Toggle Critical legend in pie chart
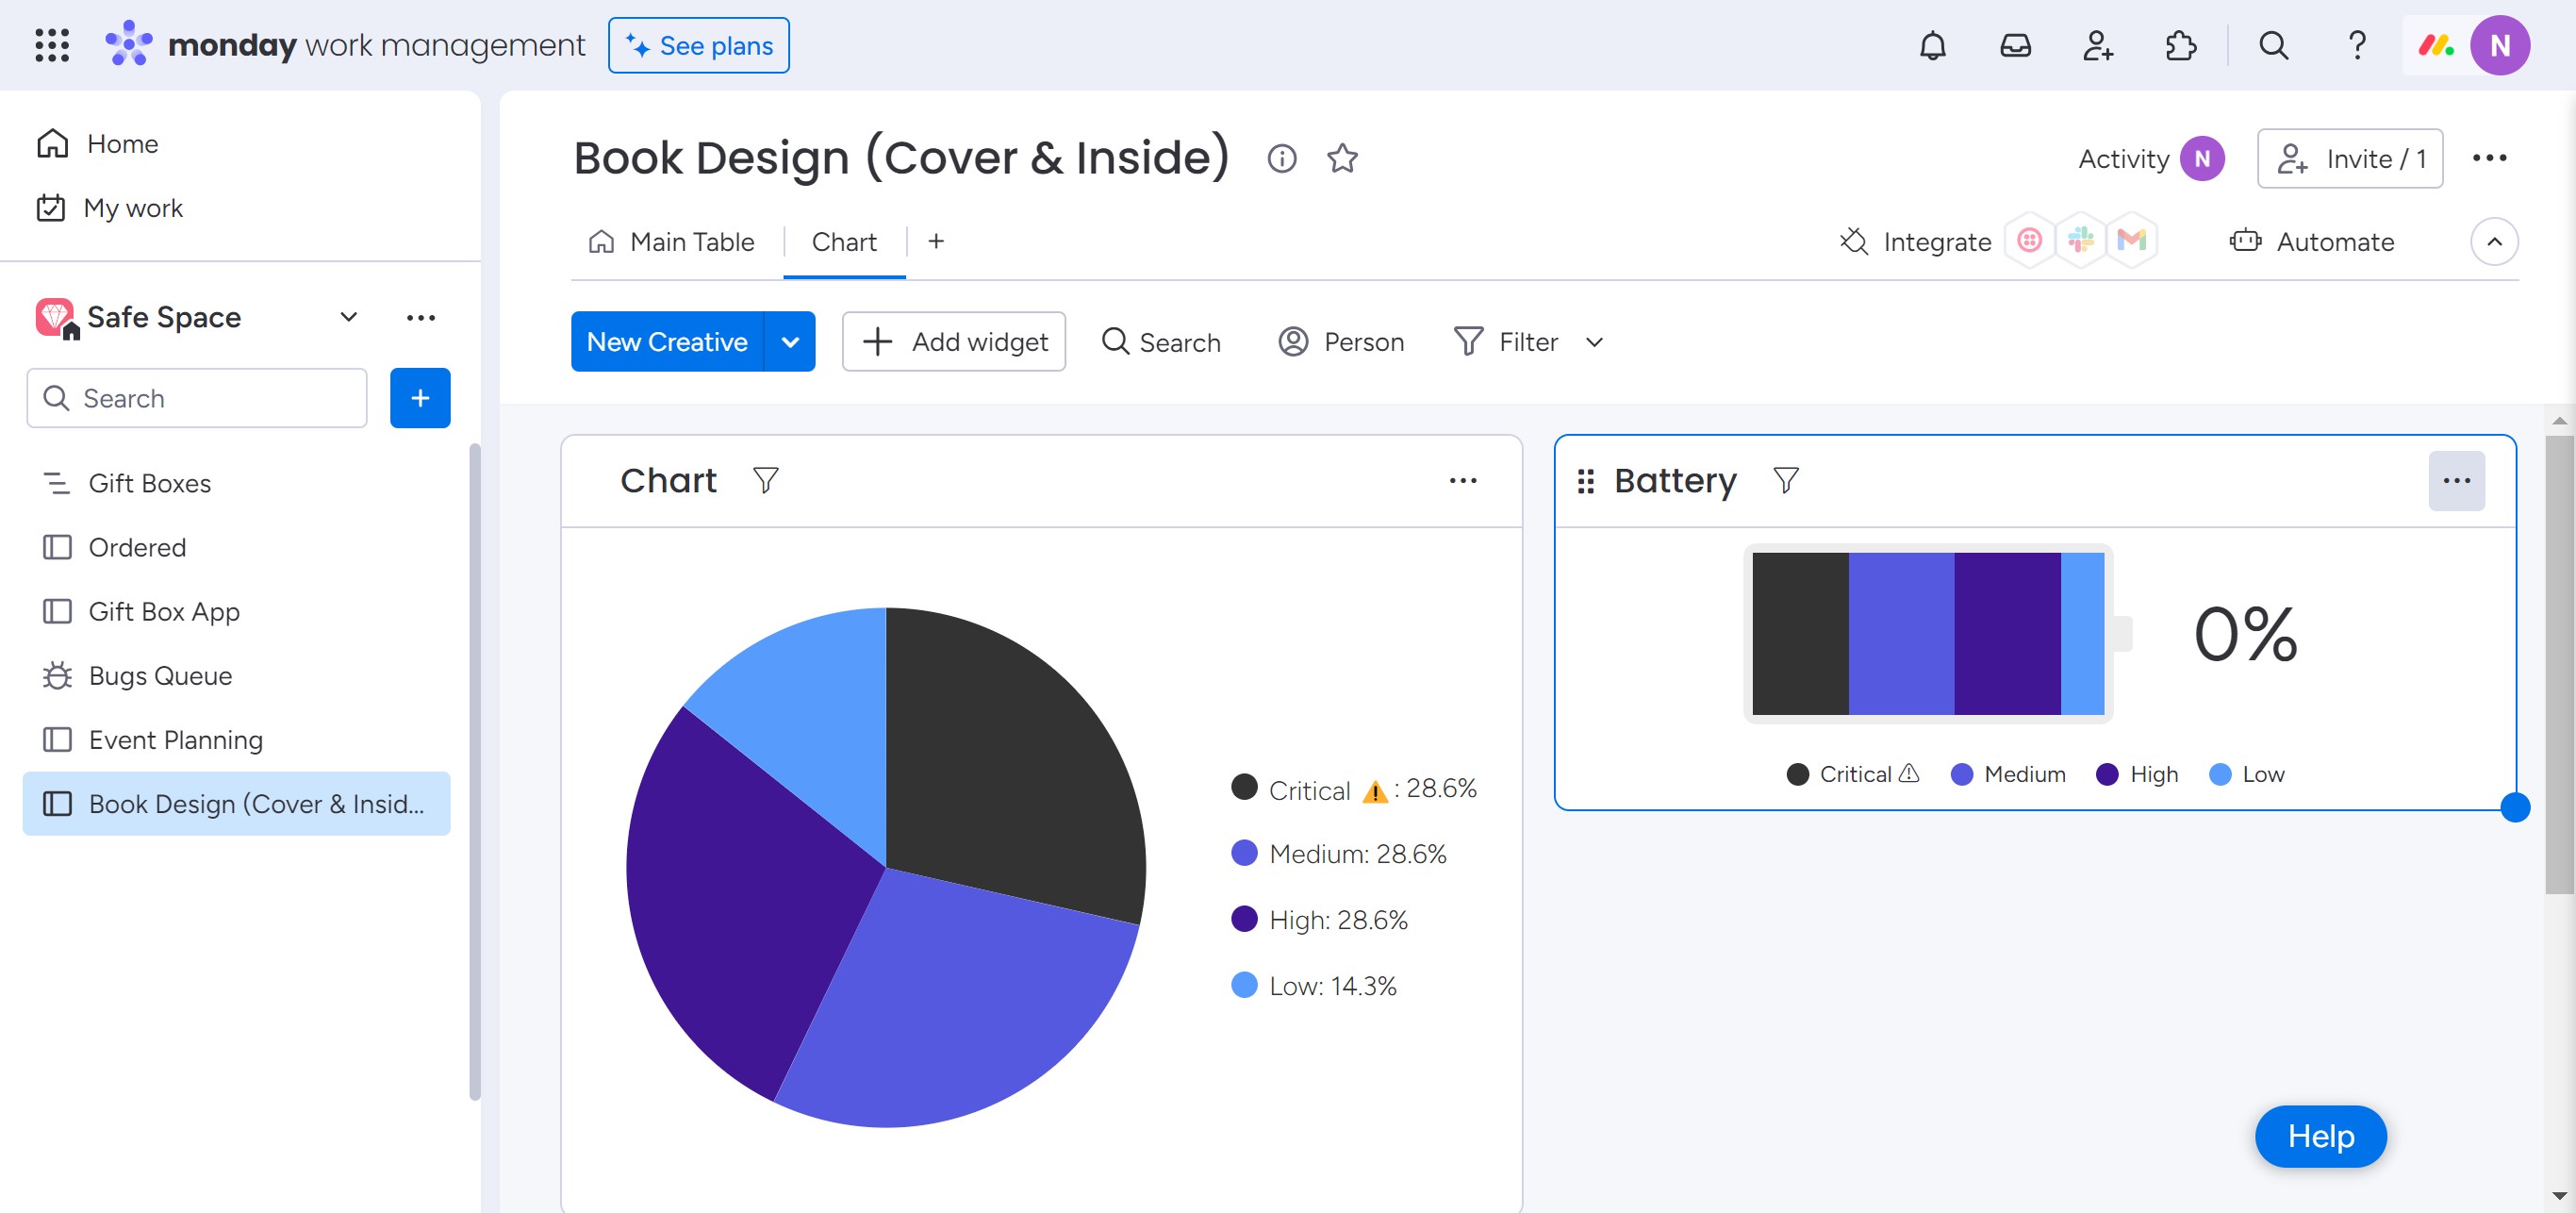Viewport: 2576px width, 1213px height. pos(1353,788)
